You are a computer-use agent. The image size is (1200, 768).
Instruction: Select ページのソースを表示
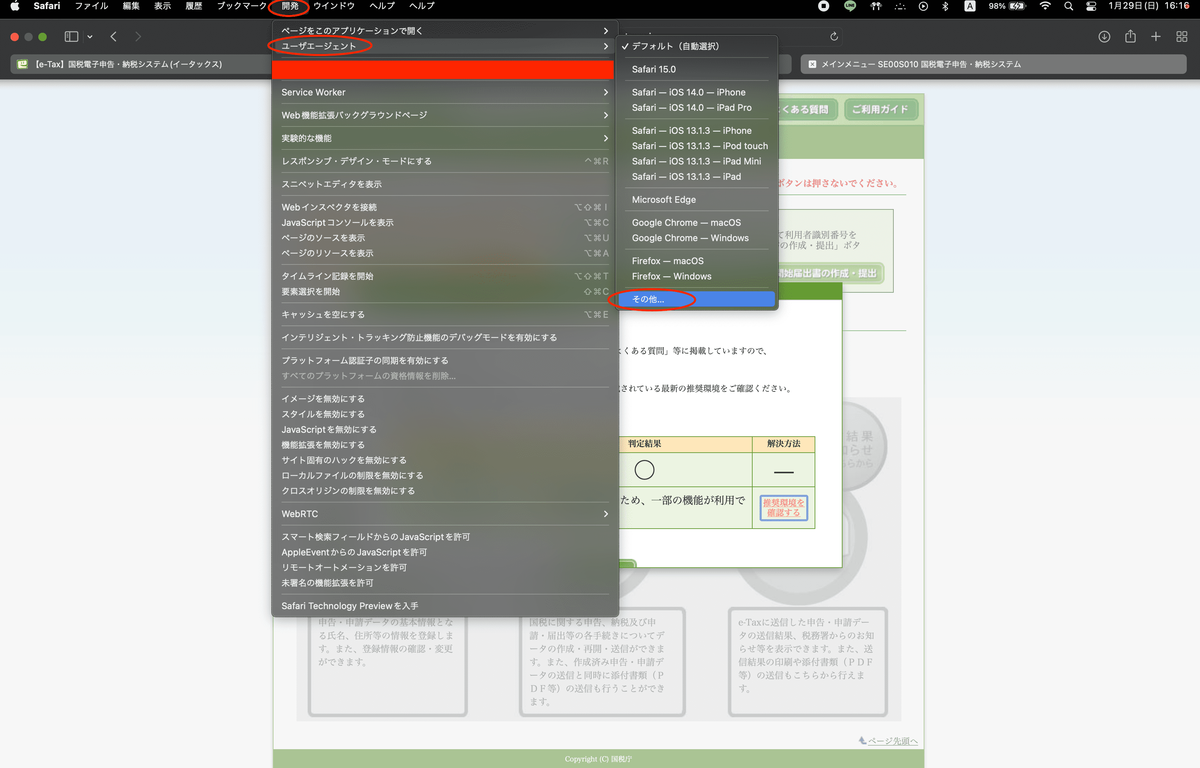pyautogui.click(x=445, y=238)
